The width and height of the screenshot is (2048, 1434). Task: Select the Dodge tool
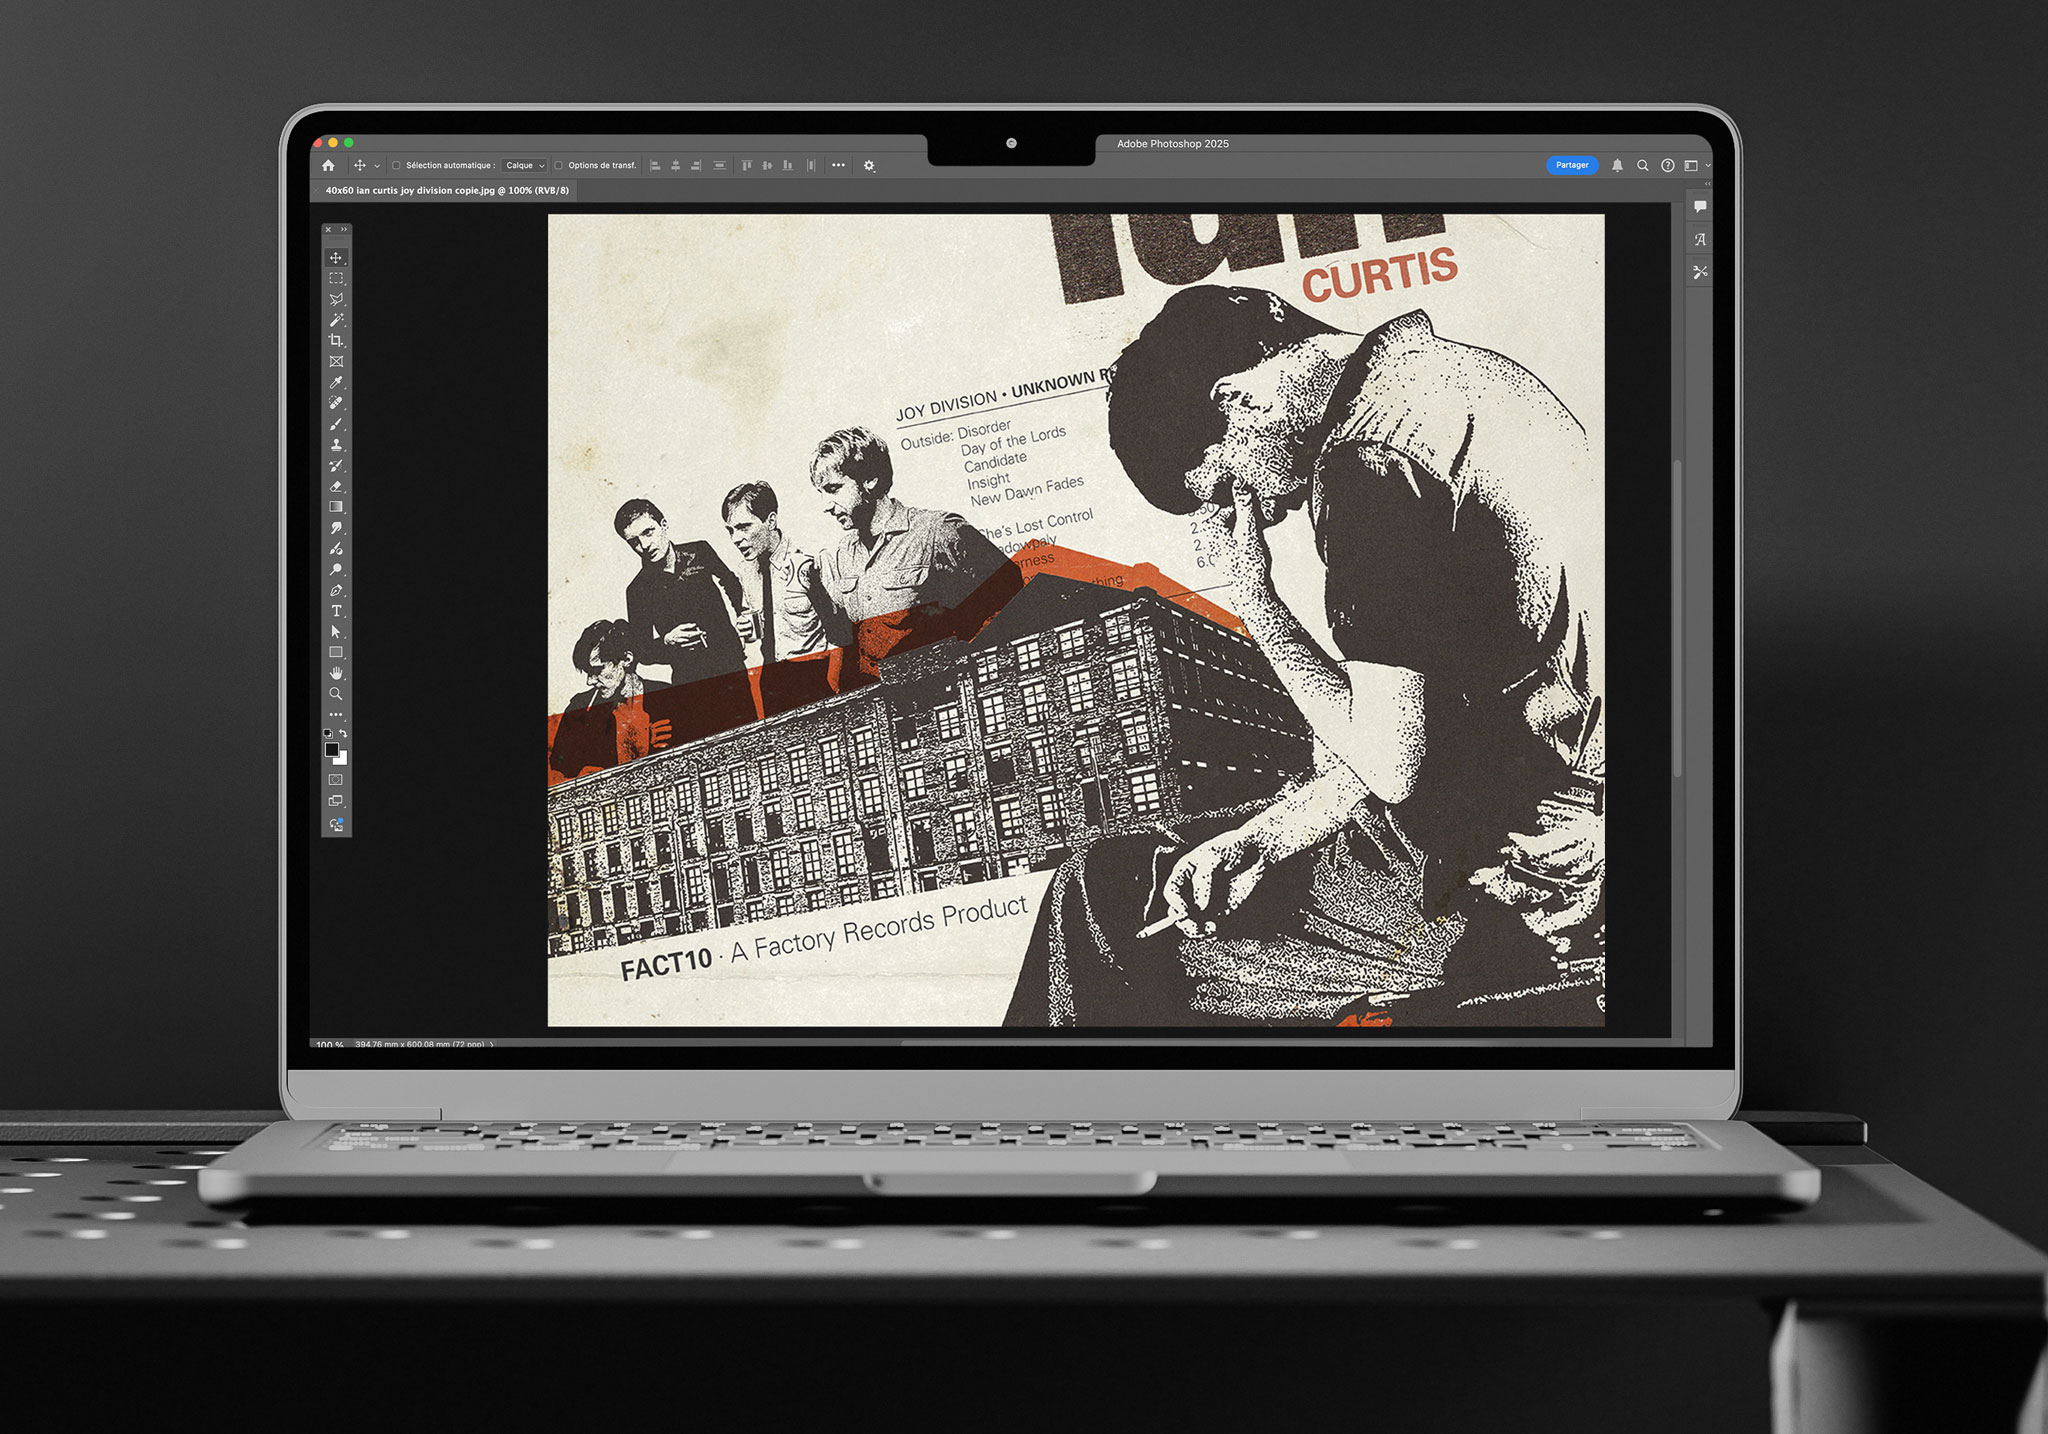coord(336,570)
